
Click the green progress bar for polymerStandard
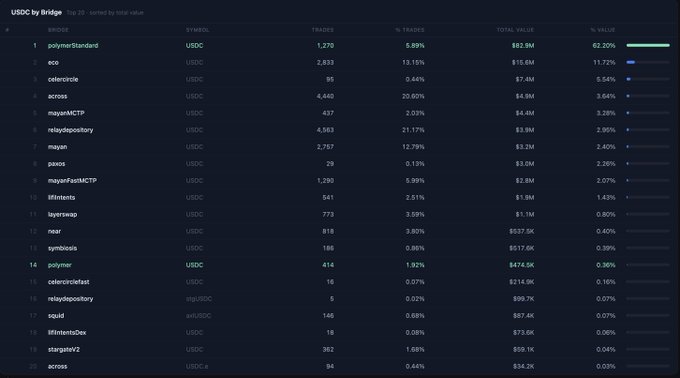click(648, 45)
